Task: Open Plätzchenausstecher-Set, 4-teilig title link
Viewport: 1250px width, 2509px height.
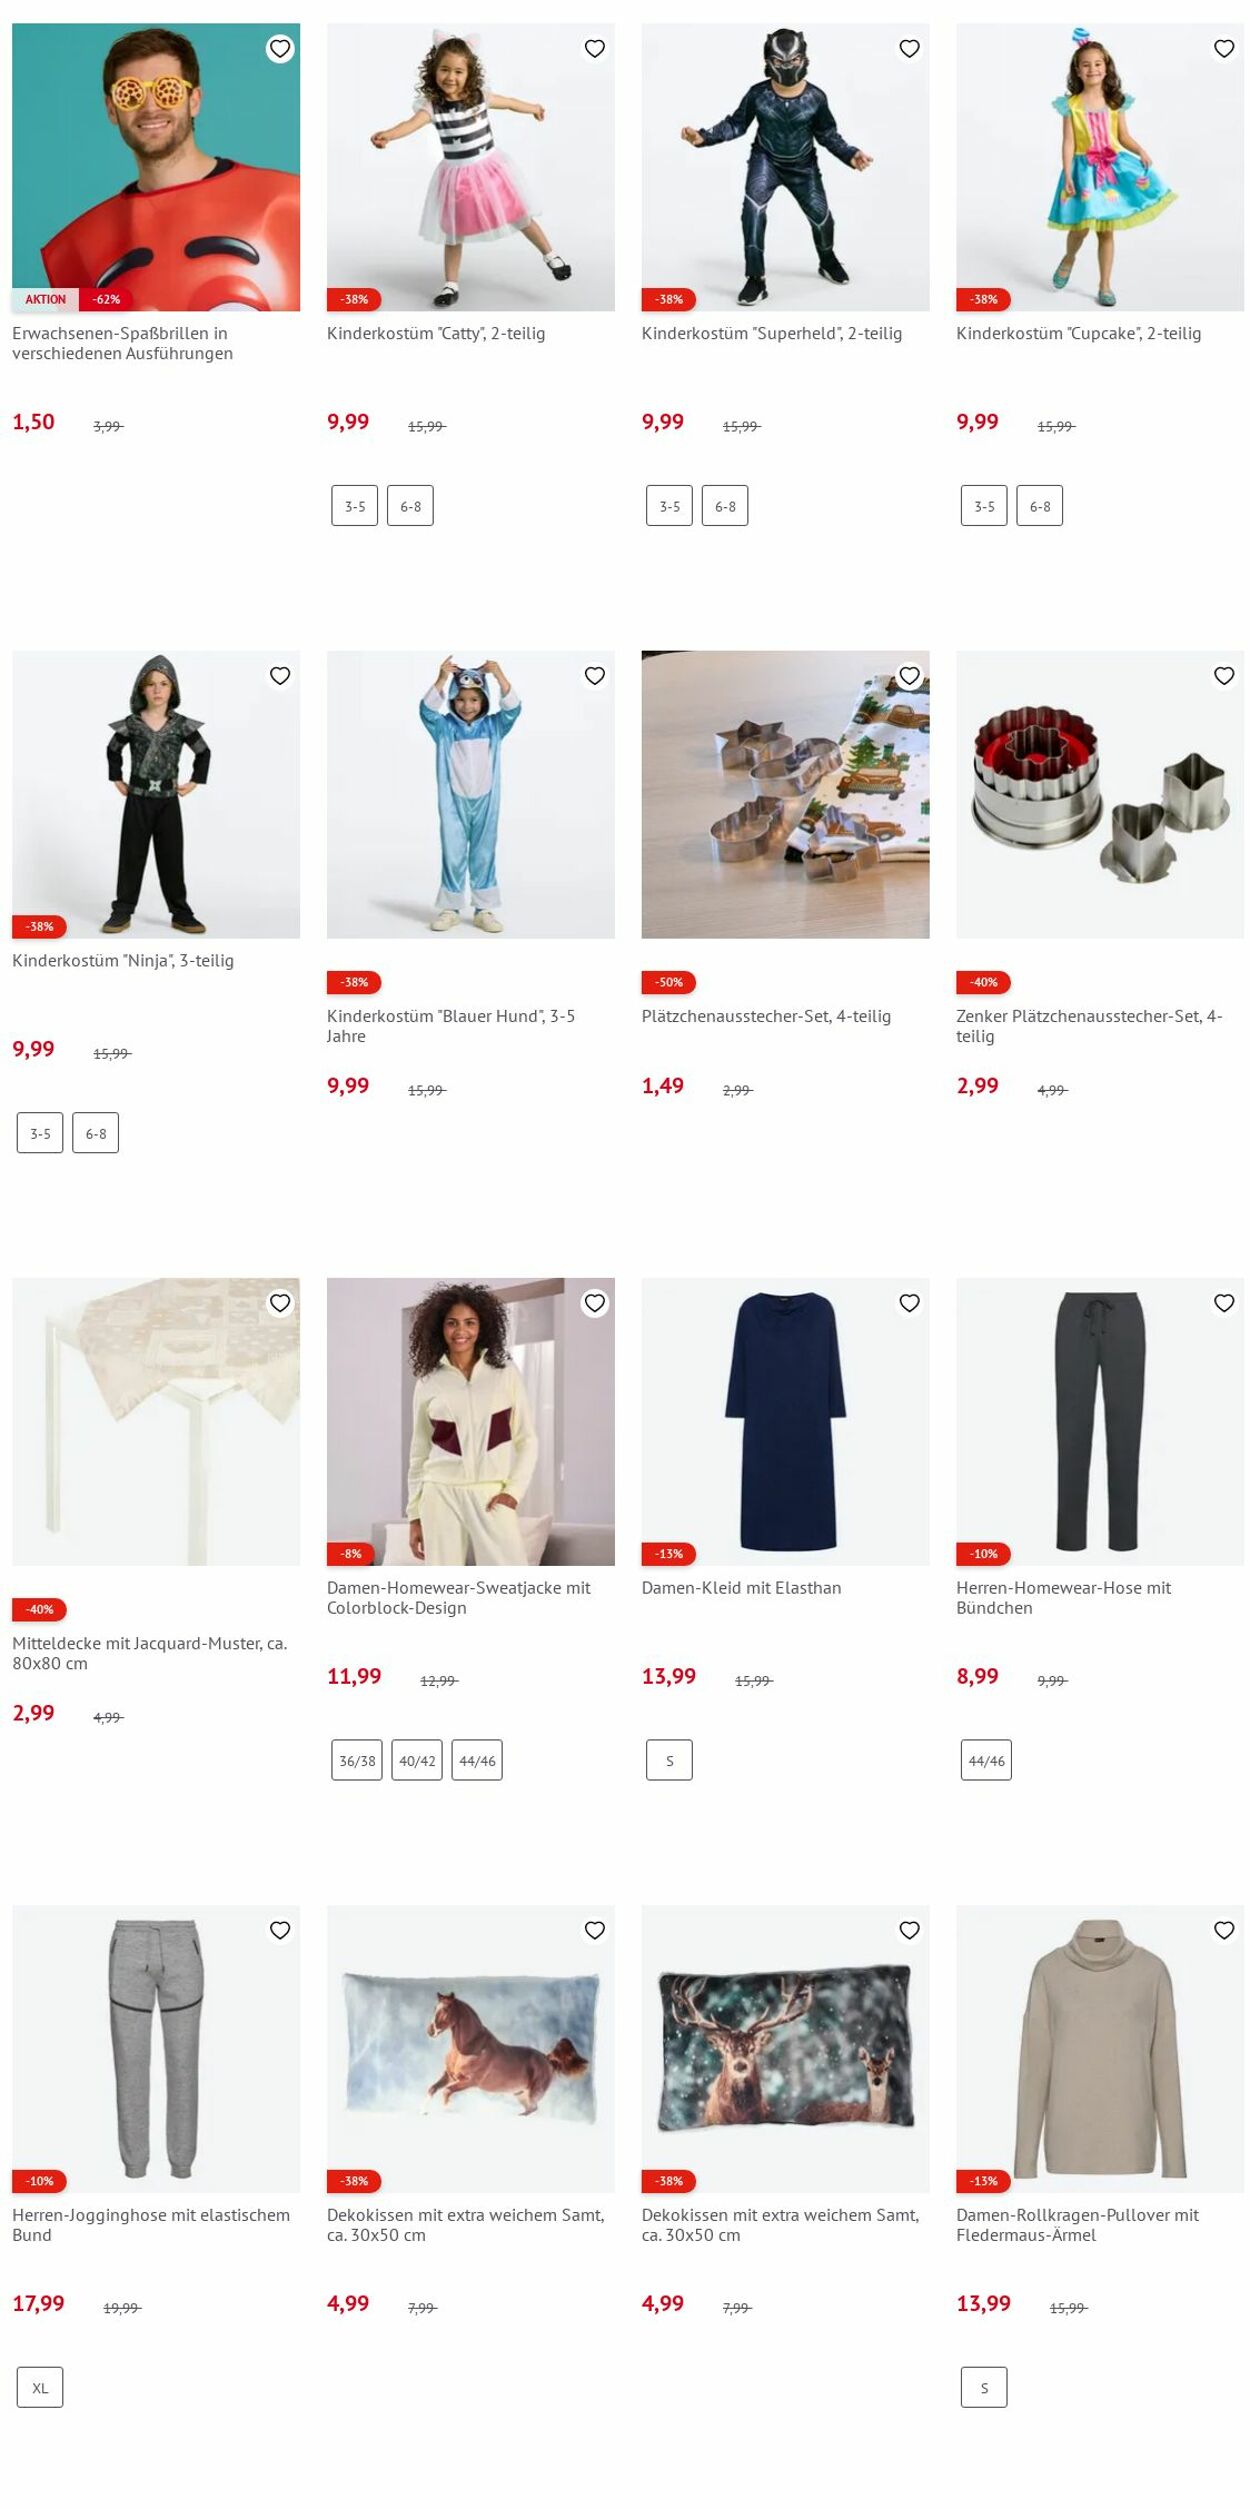Action: (x=766, y=1016)
